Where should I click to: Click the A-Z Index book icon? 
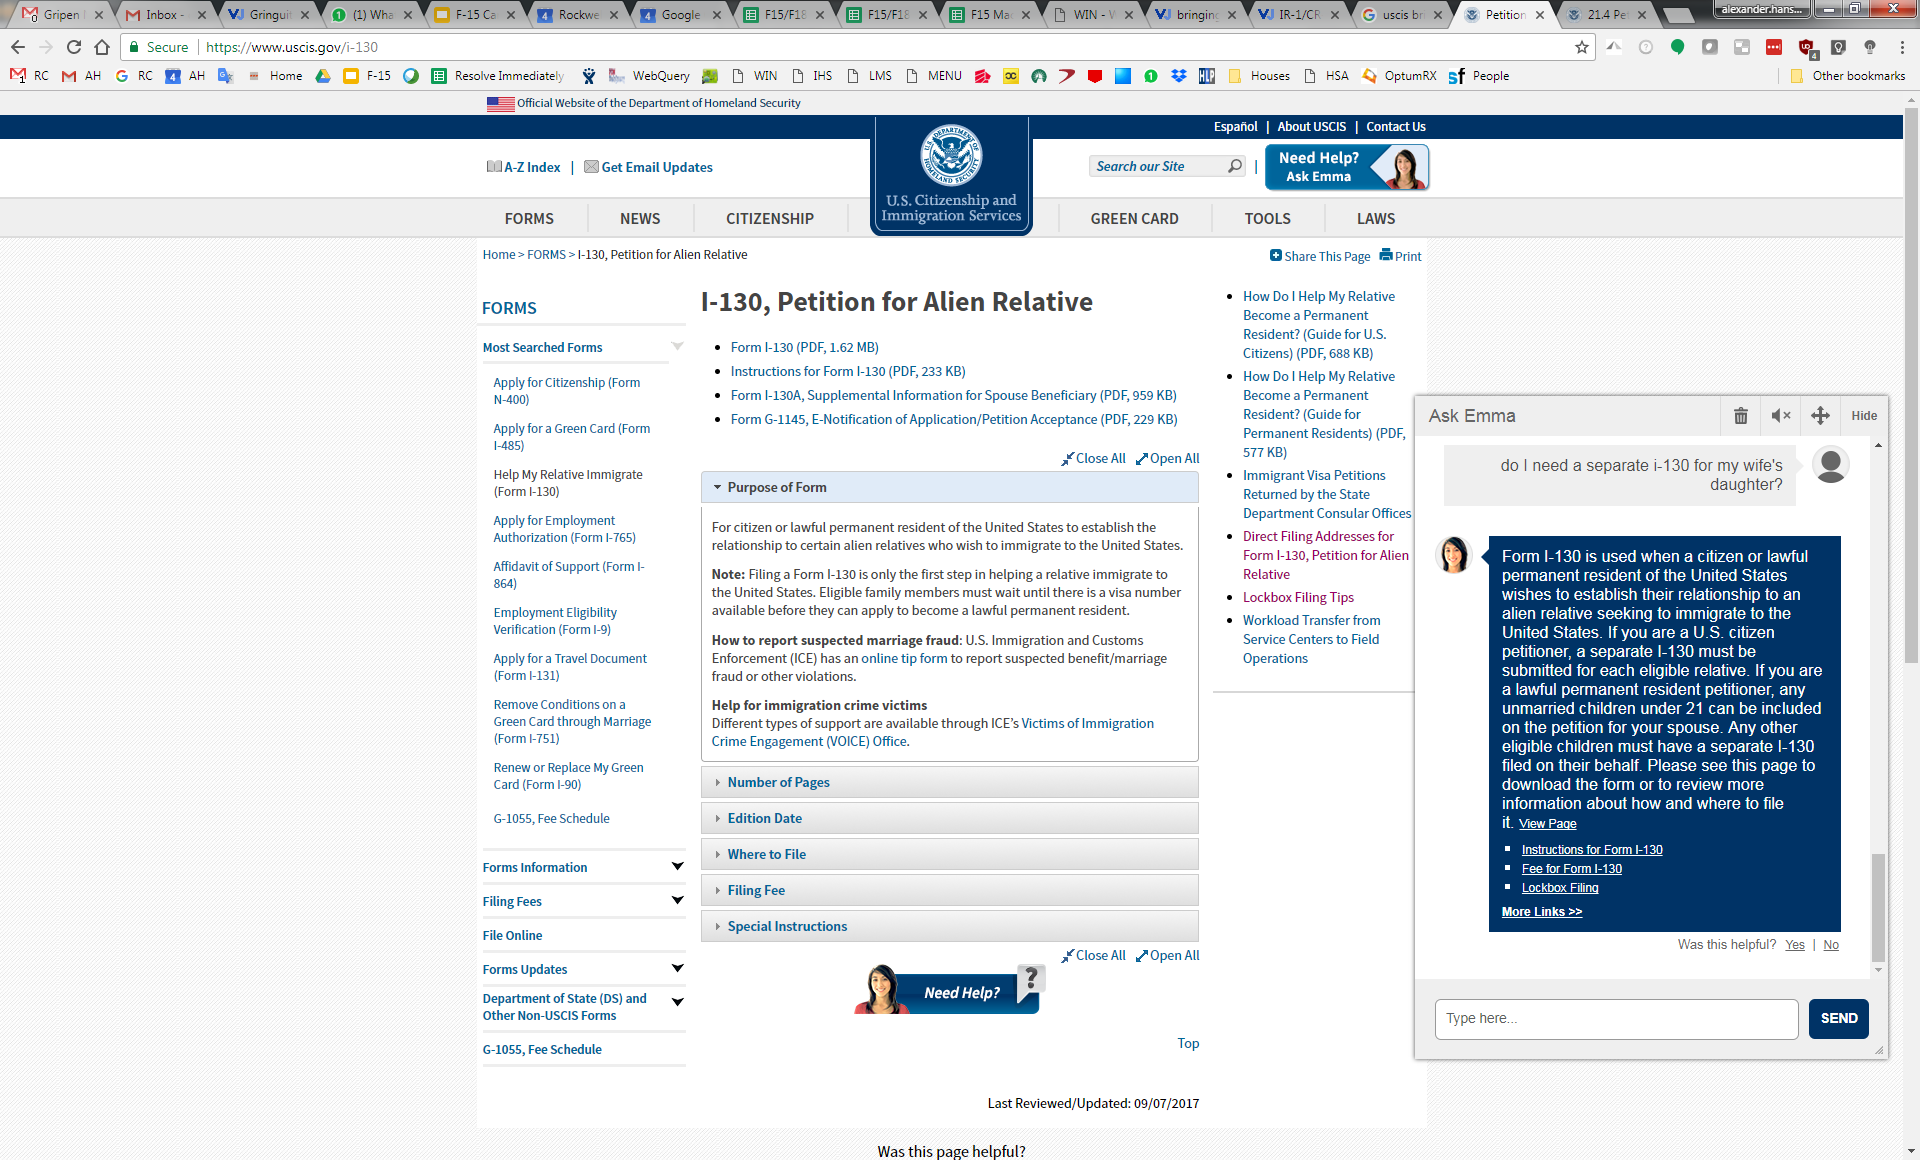(x=494, y=167)
